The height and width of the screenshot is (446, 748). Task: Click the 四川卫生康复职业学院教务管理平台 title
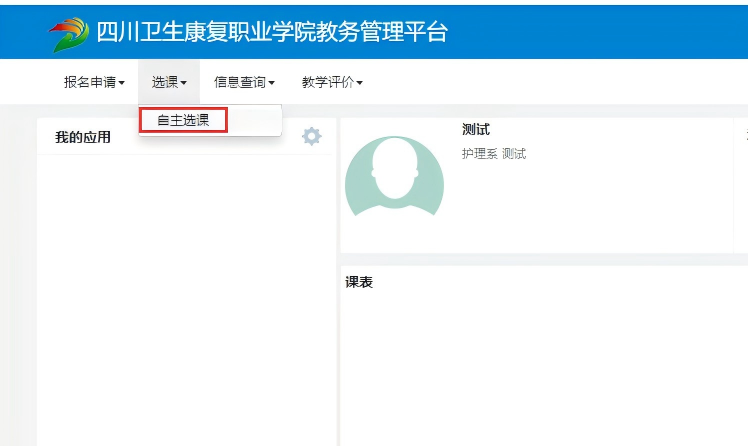pos(271,32)
